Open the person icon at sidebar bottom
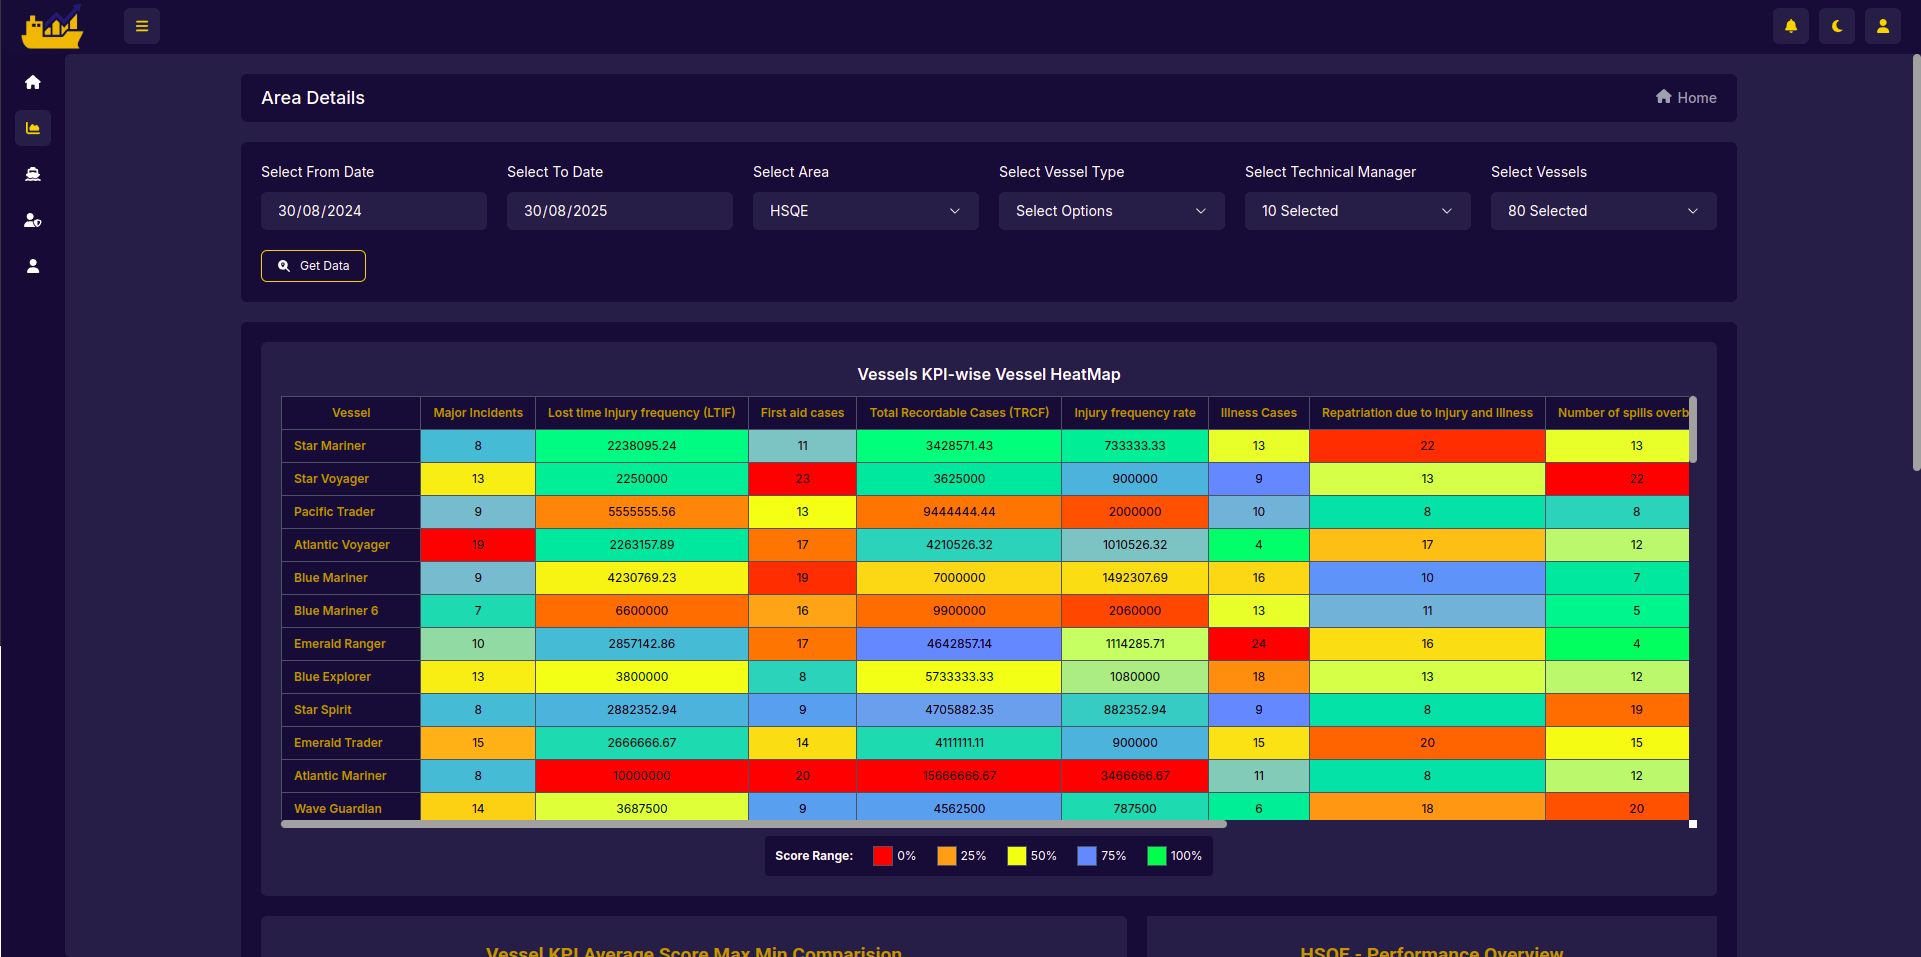 click(x=33, y=266)
